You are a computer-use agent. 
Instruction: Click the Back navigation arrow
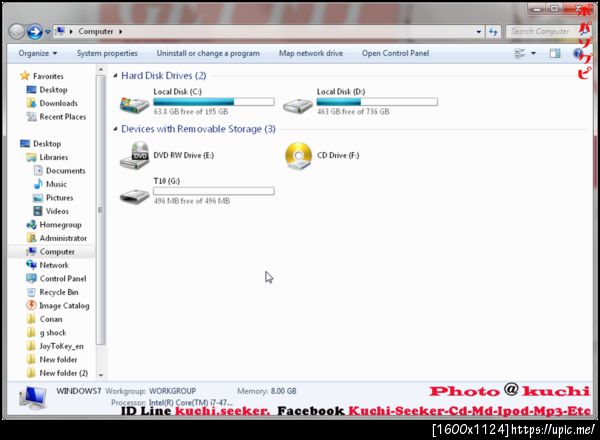17,32
